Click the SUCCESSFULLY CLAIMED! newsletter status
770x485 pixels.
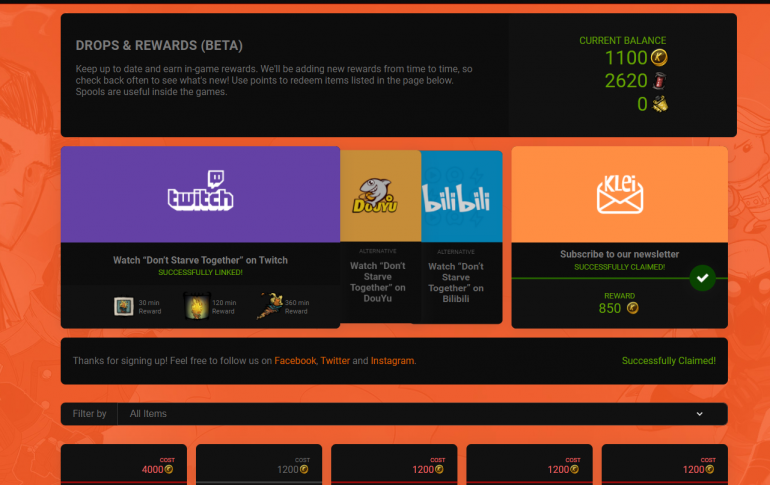(x=620, y=267)
